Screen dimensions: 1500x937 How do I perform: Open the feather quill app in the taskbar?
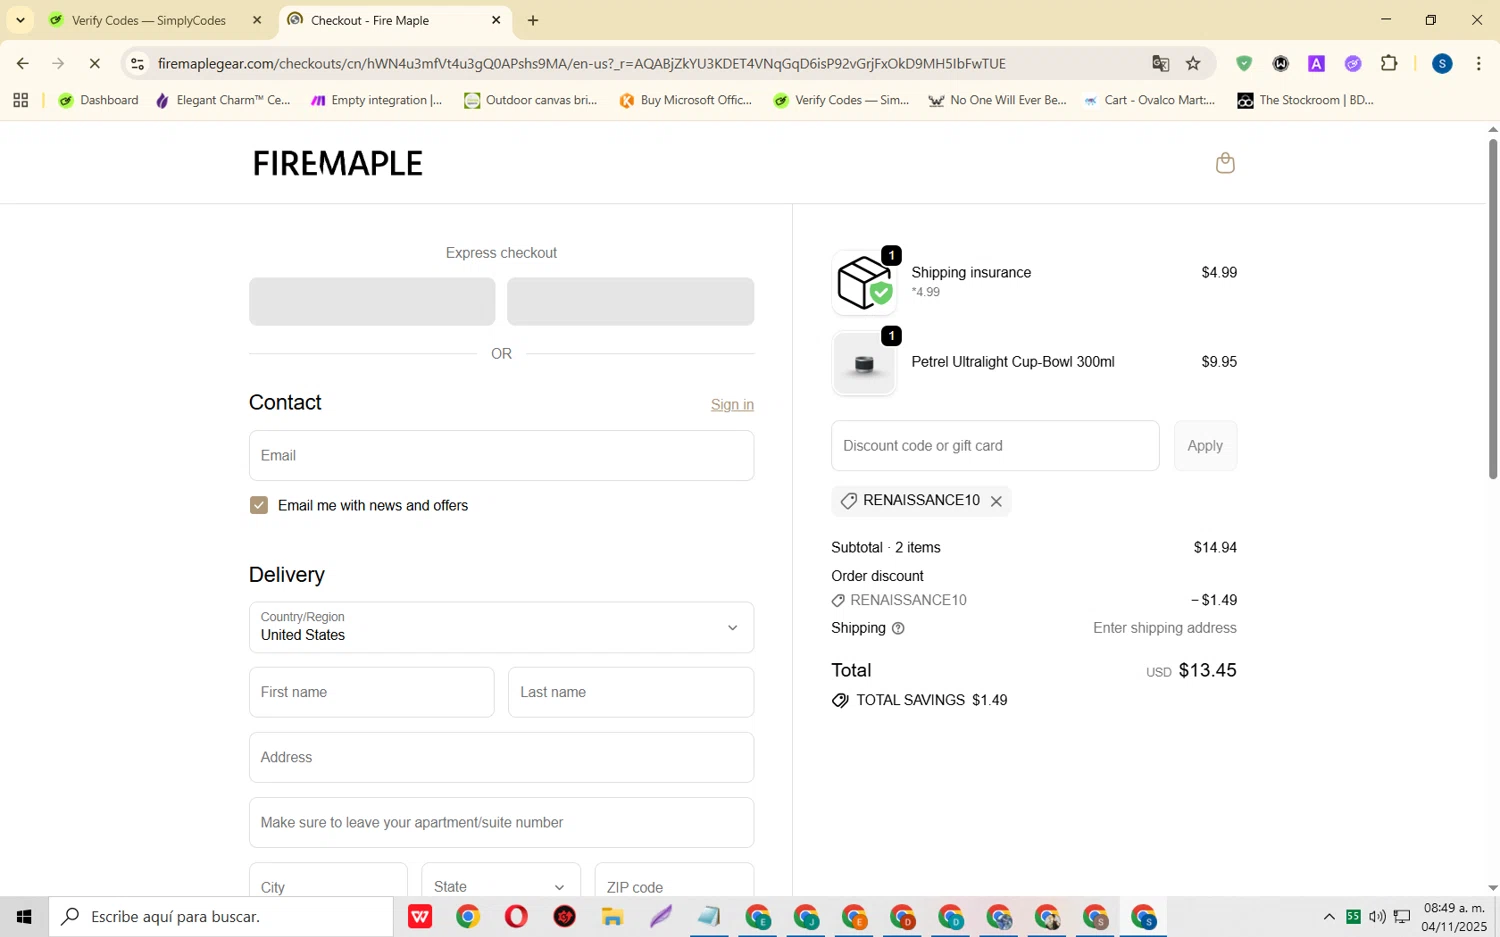point(661,916)
